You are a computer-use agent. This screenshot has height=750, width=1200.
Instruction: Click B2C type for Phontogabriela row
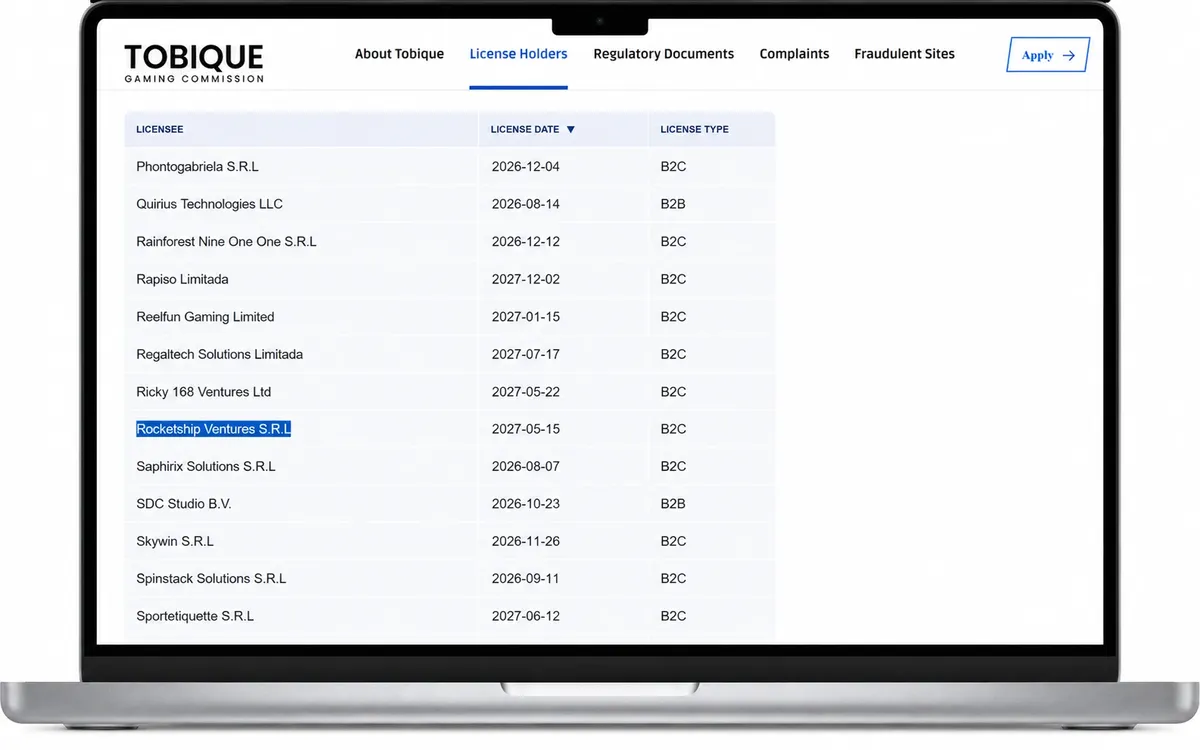(673, 167)
